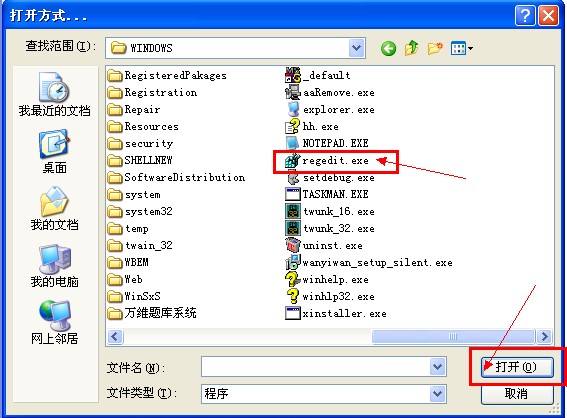This screenshot has width=567, height=418.
Task: Go to 桌面 in places bar
Action: tap(55, 152)
